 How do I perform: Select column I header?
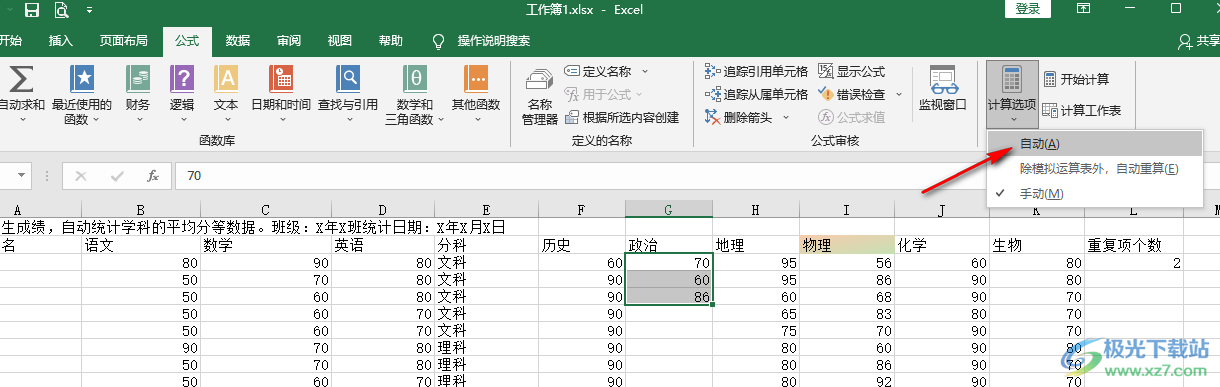point(846,209)
